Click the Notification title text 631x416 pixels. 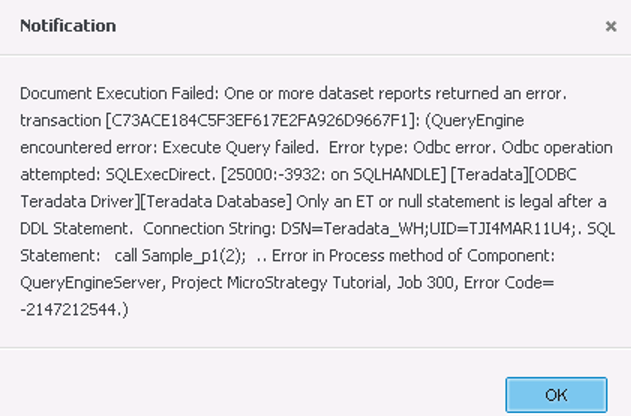(68, 26)
